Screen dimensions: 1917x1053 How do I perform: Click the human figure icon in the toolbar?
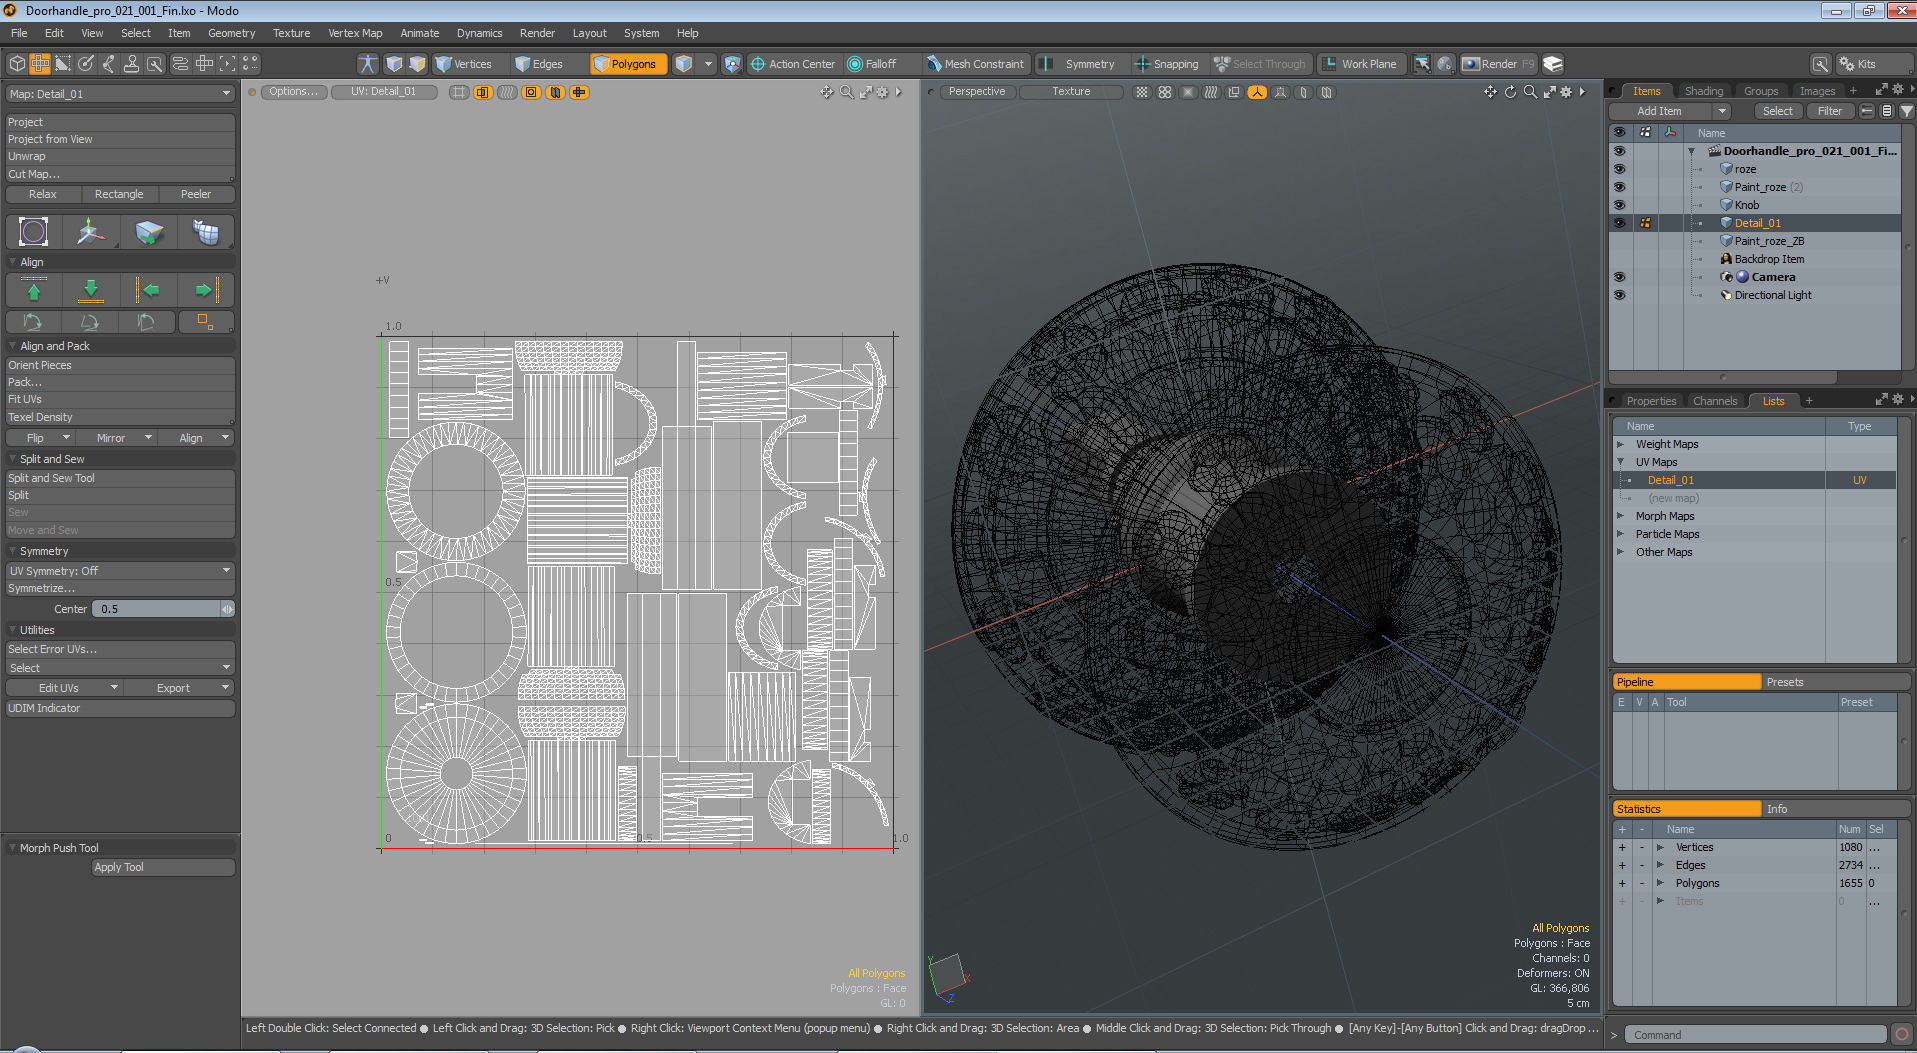(x=368, y=64)
